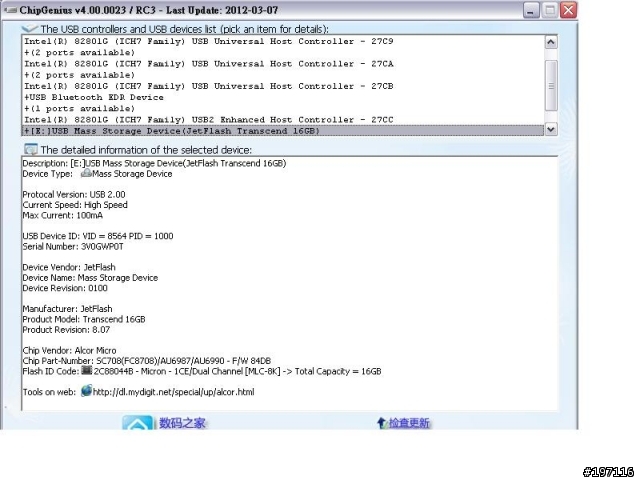This screenshot has height=480, width=640.
Task: Minimize the ChipGenius window
Action: (531, 10)
